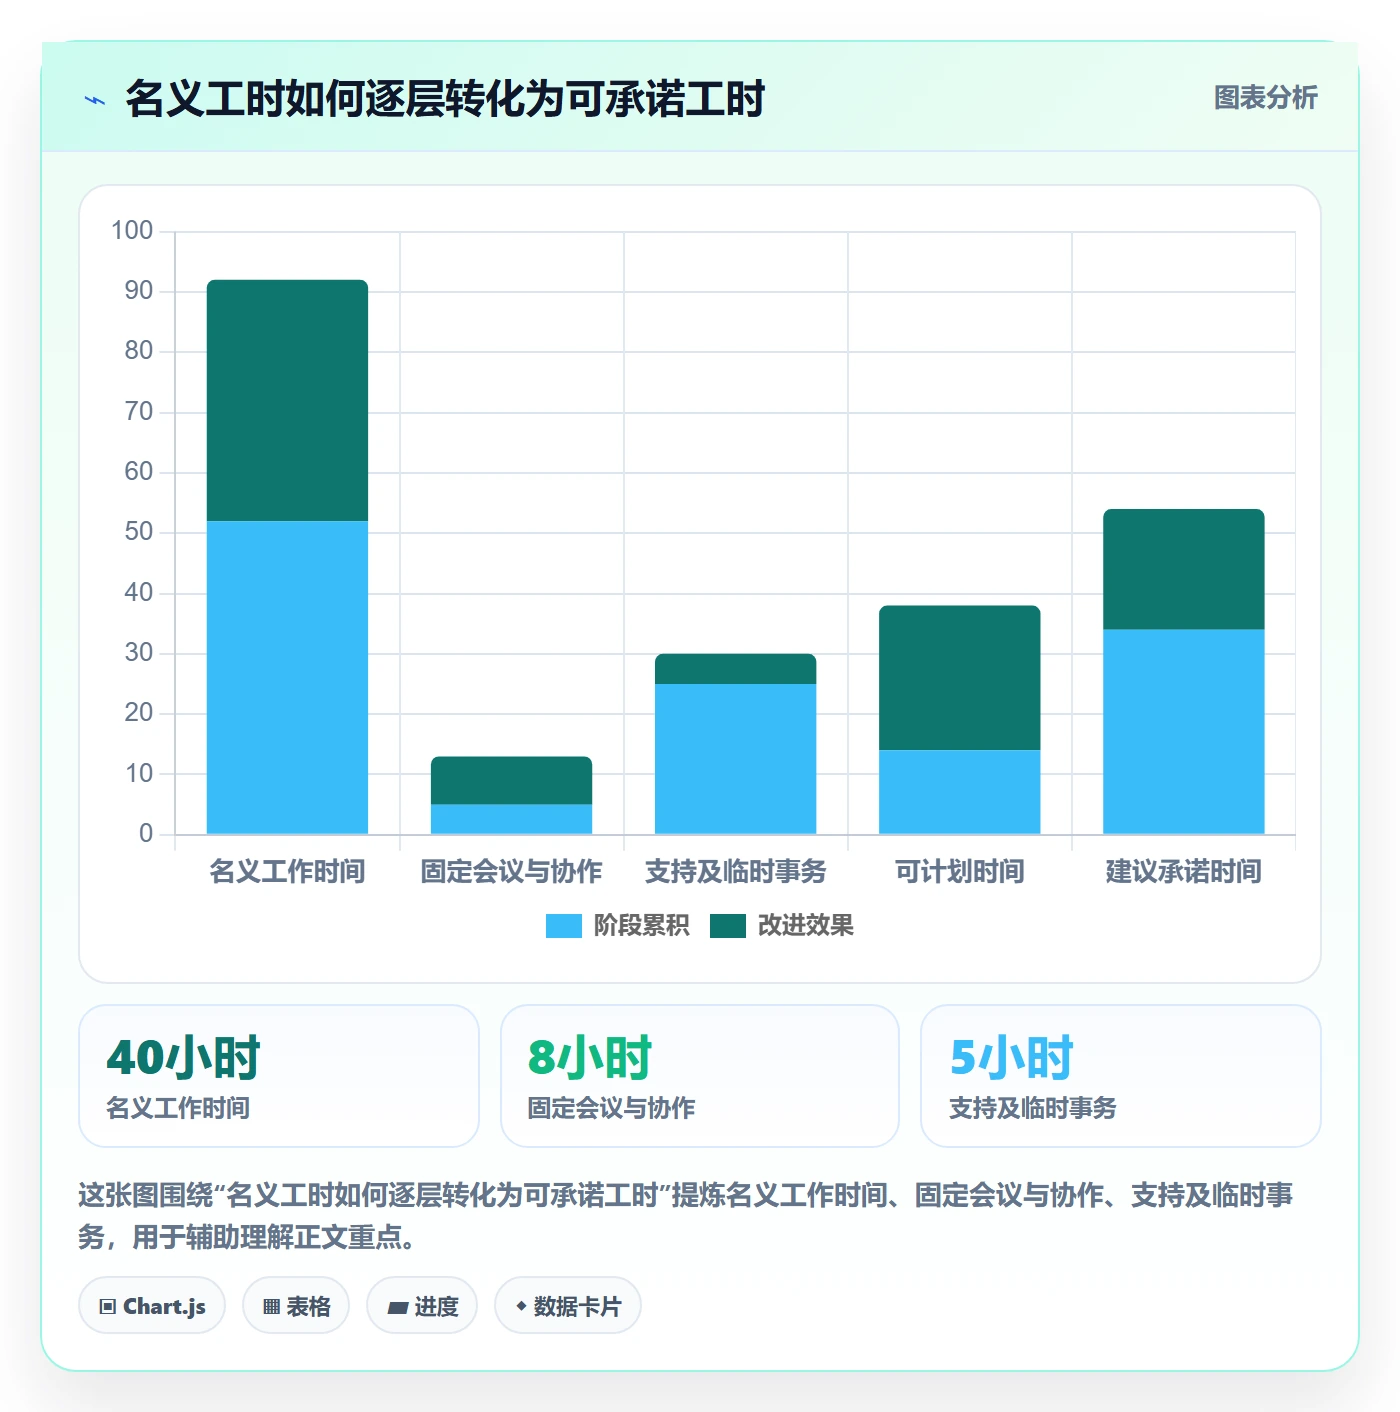This screenshot has height=1412, width=1400.
Task: Click the 图表分析 label in header
Action: [x=1266, y=98]
